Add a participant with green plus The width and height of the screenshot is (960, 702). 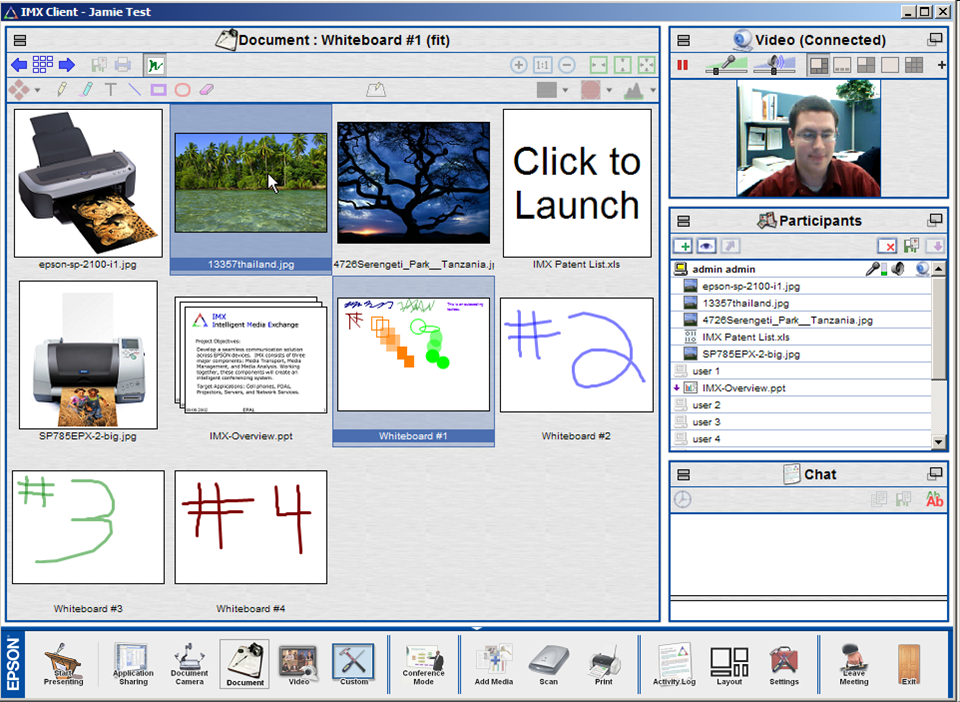pos(683,246)
